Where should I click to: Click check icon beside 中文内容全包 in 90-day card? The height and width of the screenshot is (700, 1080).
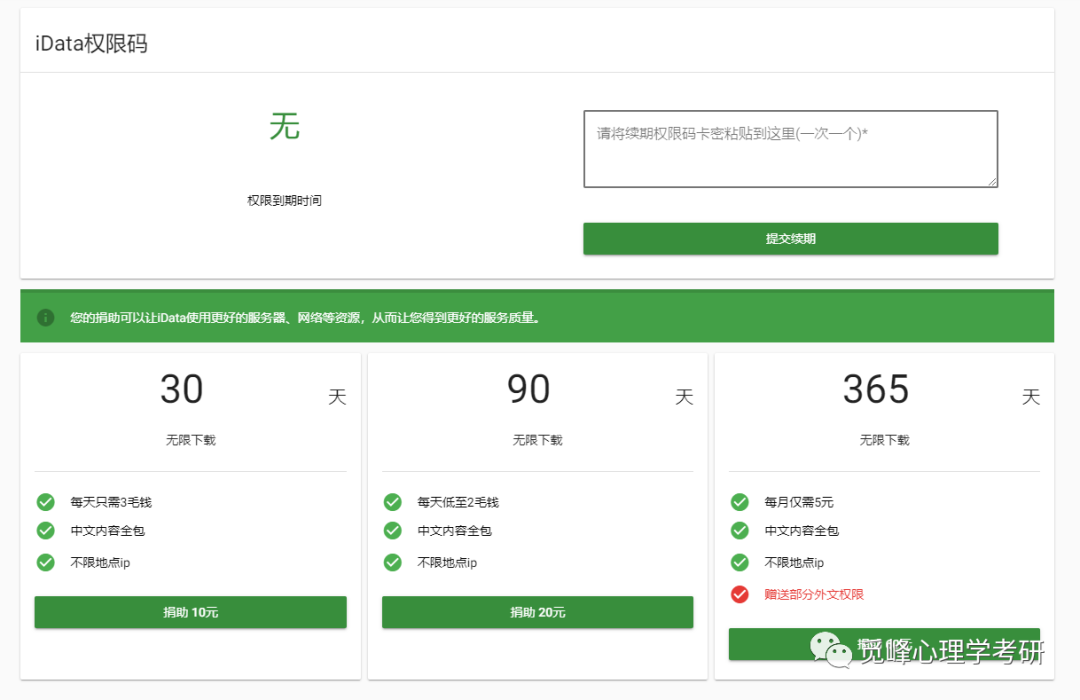click(x=393, y=531)
